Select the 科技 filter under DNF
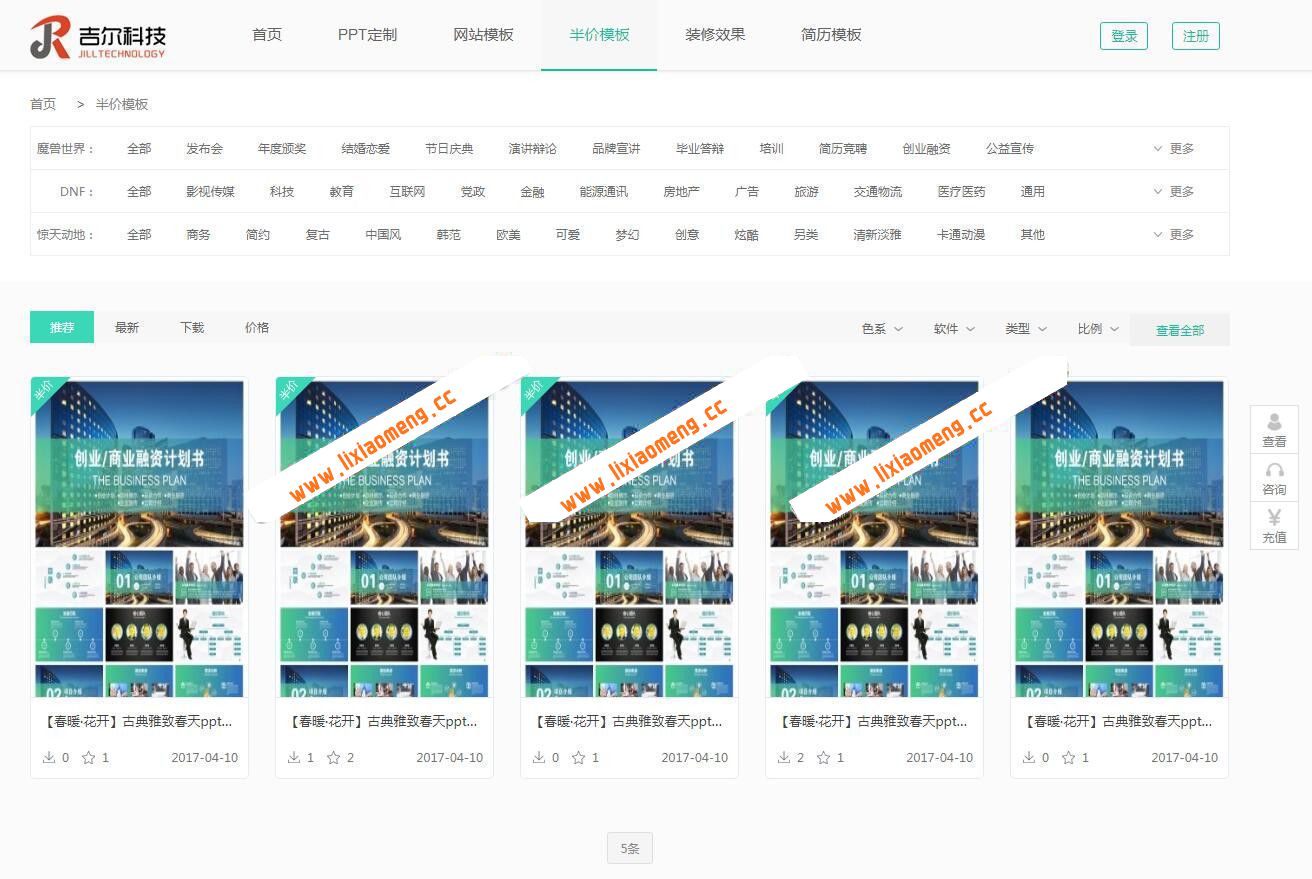 point(281,191)
